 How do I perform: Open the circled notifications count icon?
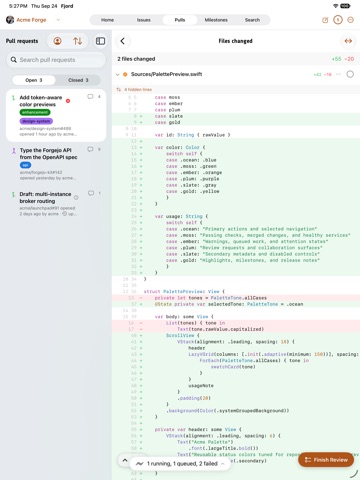(338, 20)
